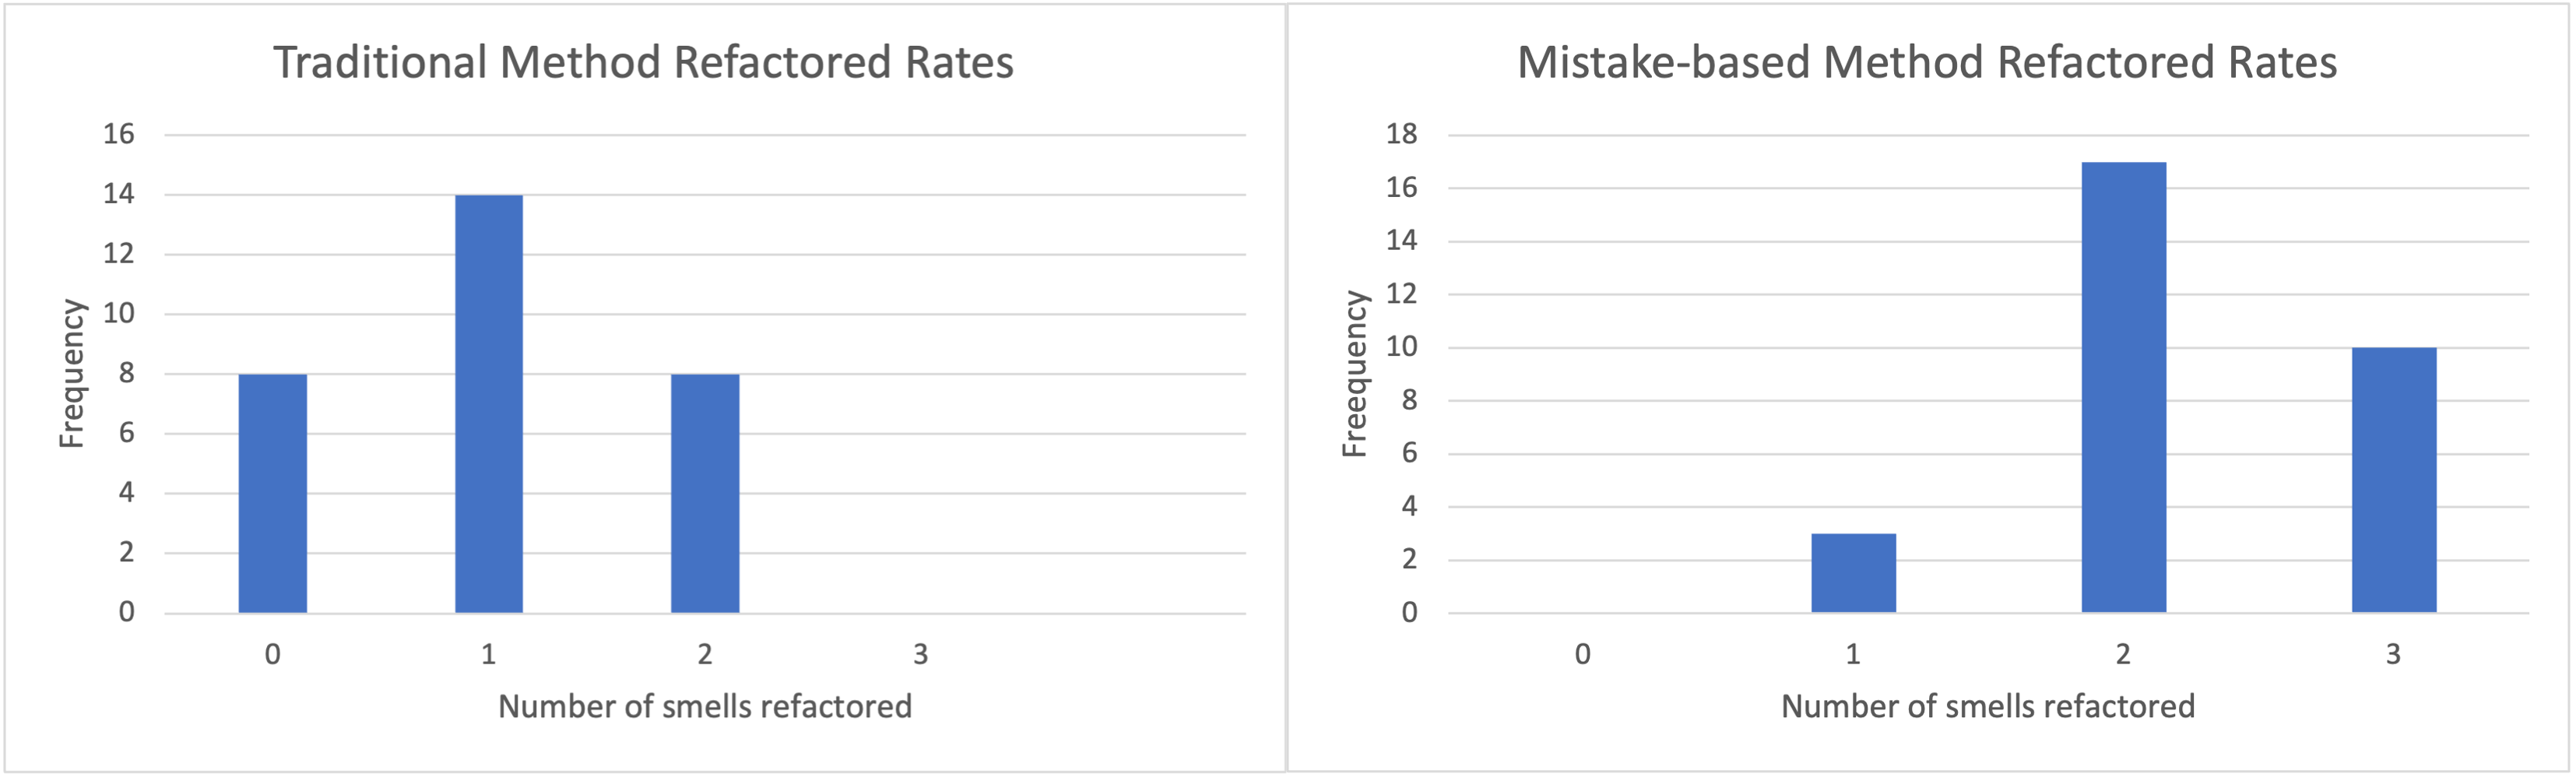Click the "Frequency" axis title in Traditional chart

72,374
